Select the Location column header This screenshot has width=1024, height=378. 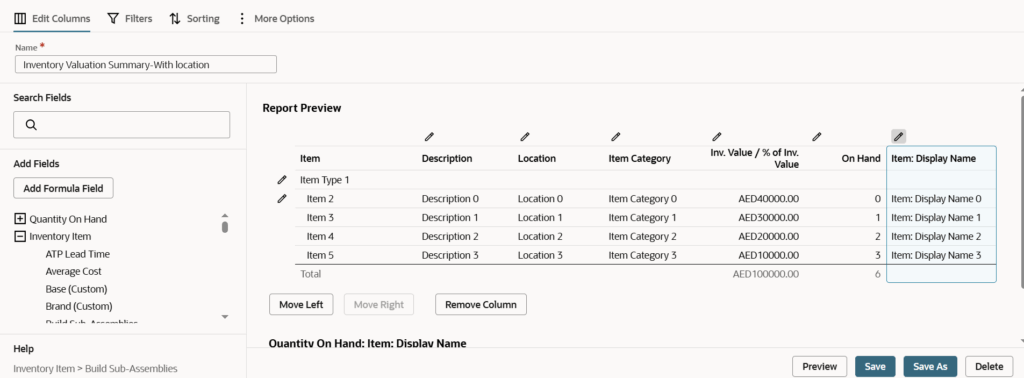(x=537, y=159)
